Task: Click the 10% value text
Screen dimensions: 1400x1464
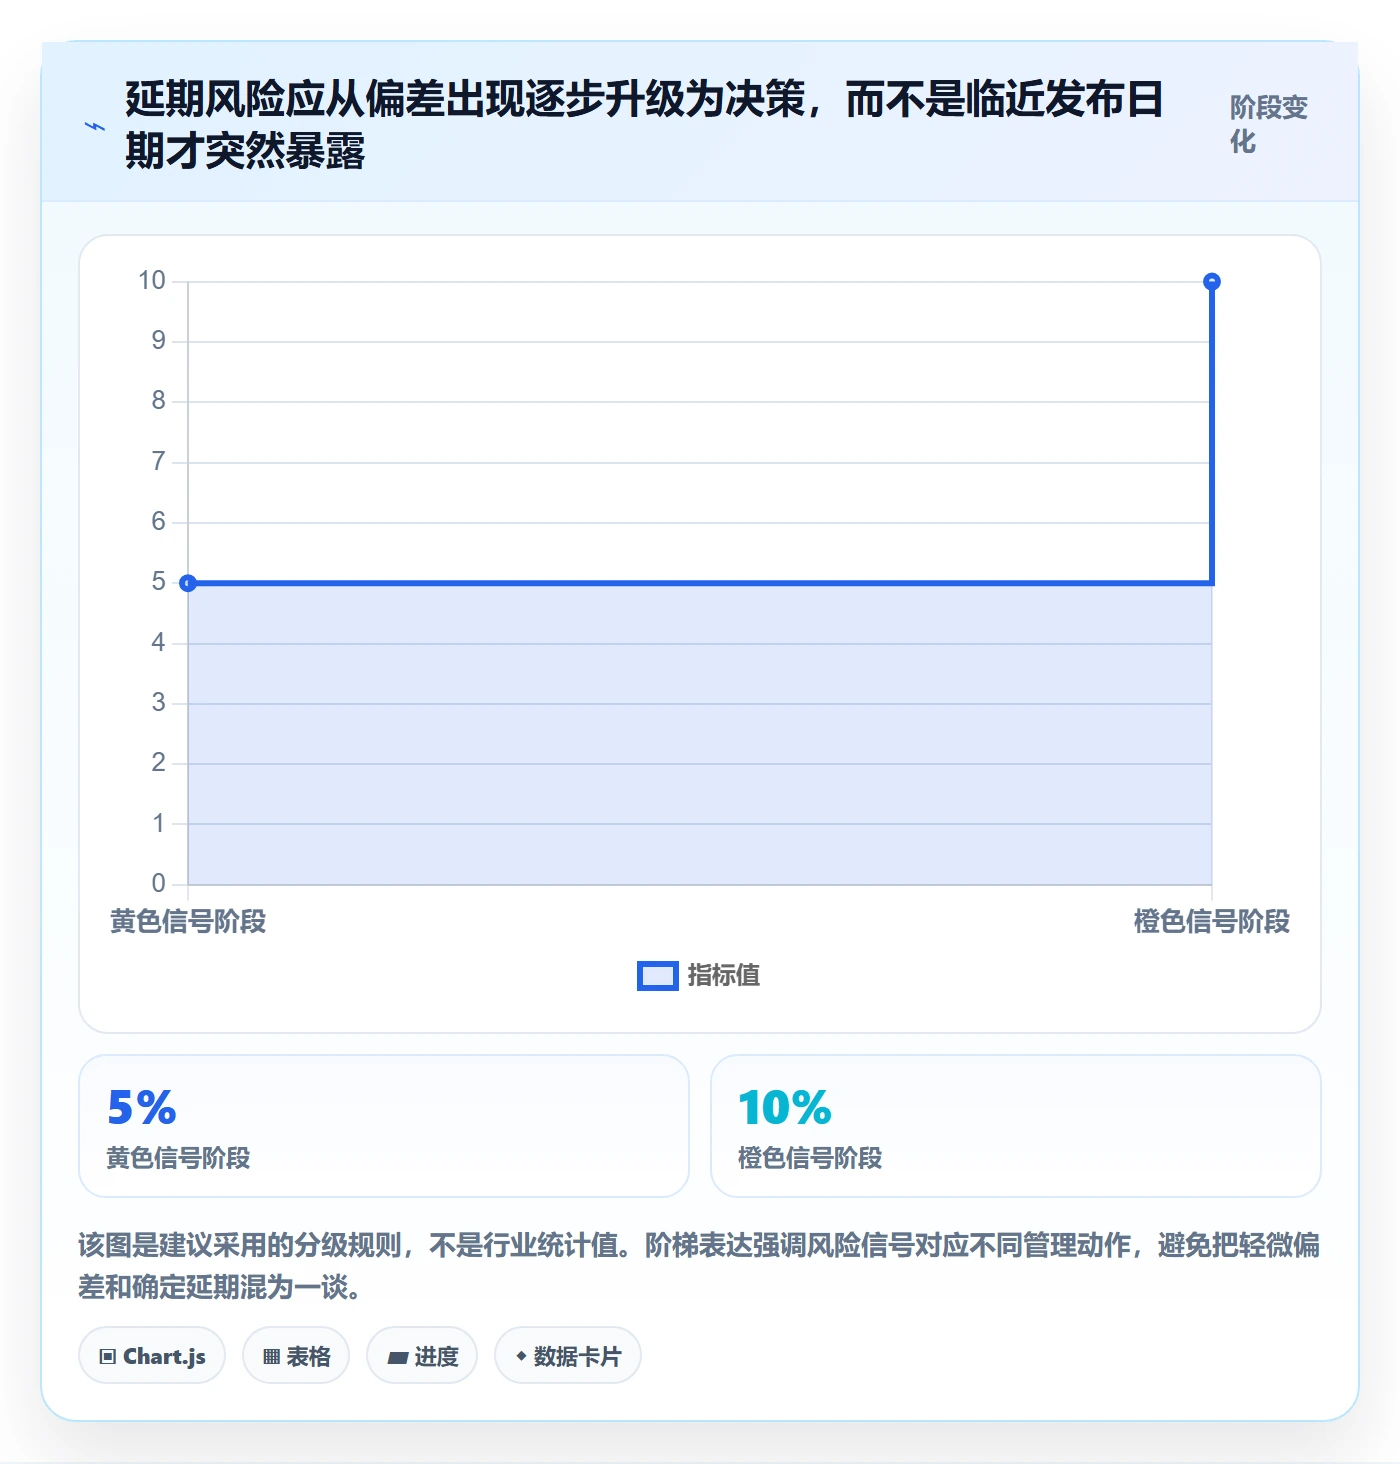Action: pos(785,1107)
